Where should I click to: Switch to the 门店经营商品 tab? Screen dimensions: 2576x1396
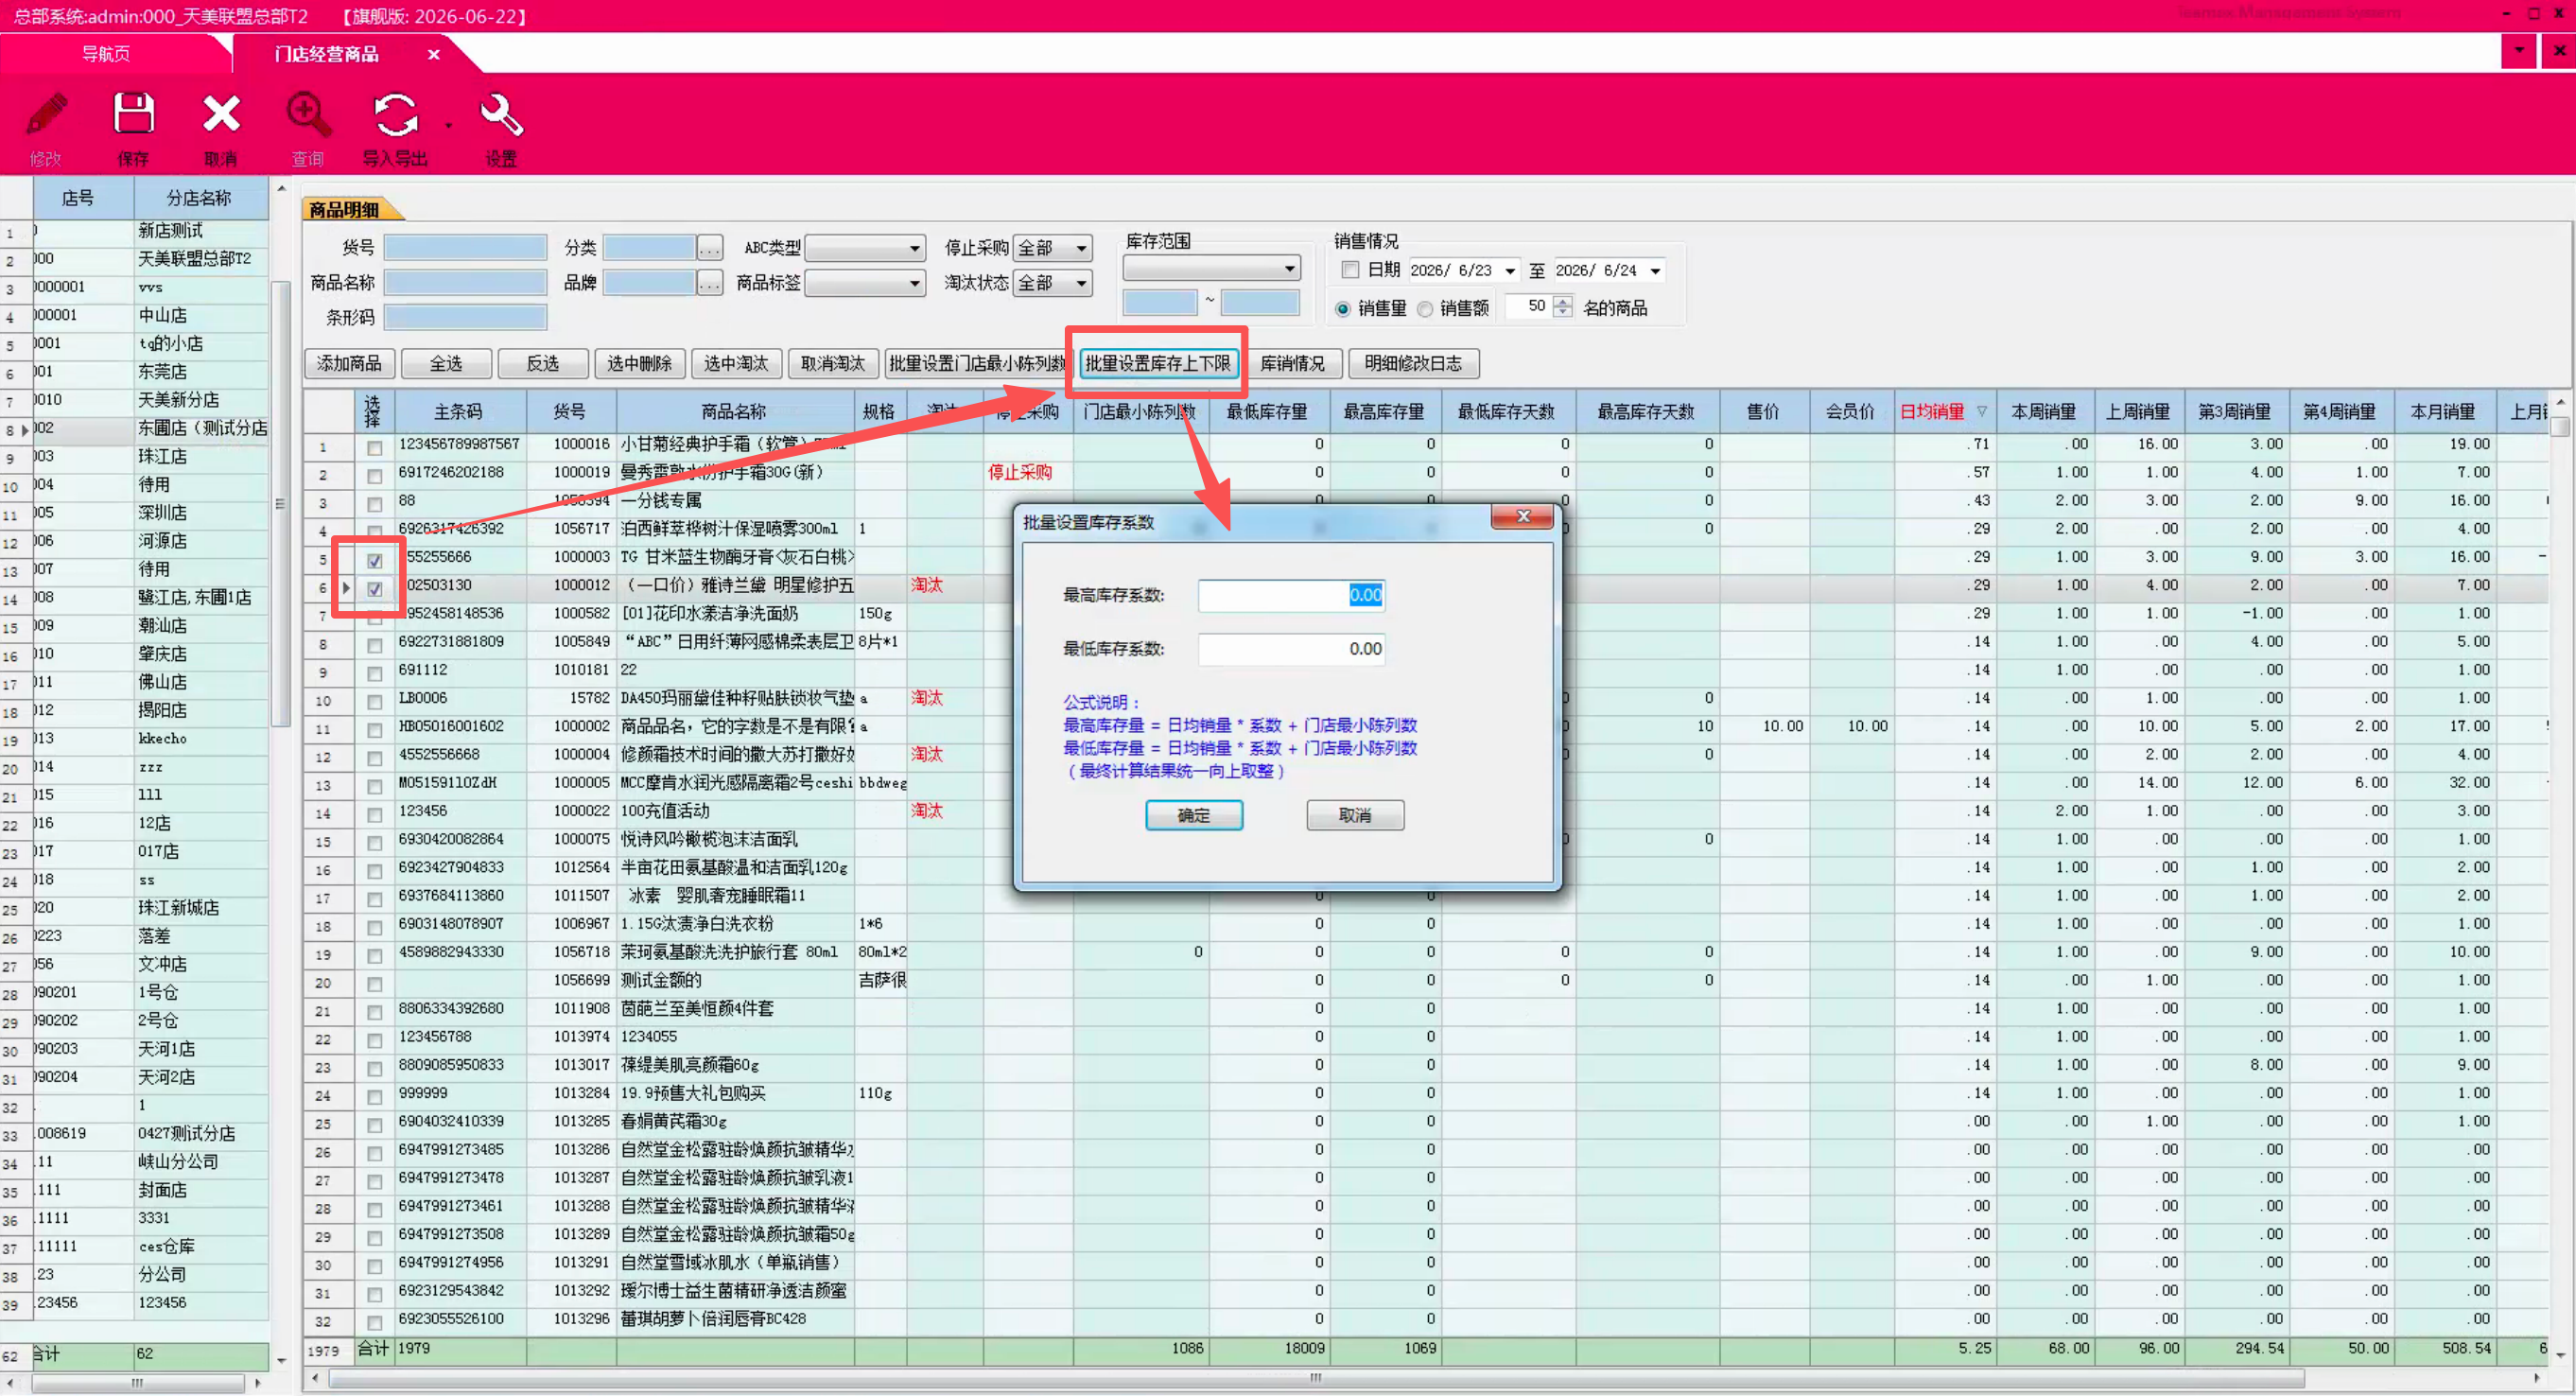326,54
